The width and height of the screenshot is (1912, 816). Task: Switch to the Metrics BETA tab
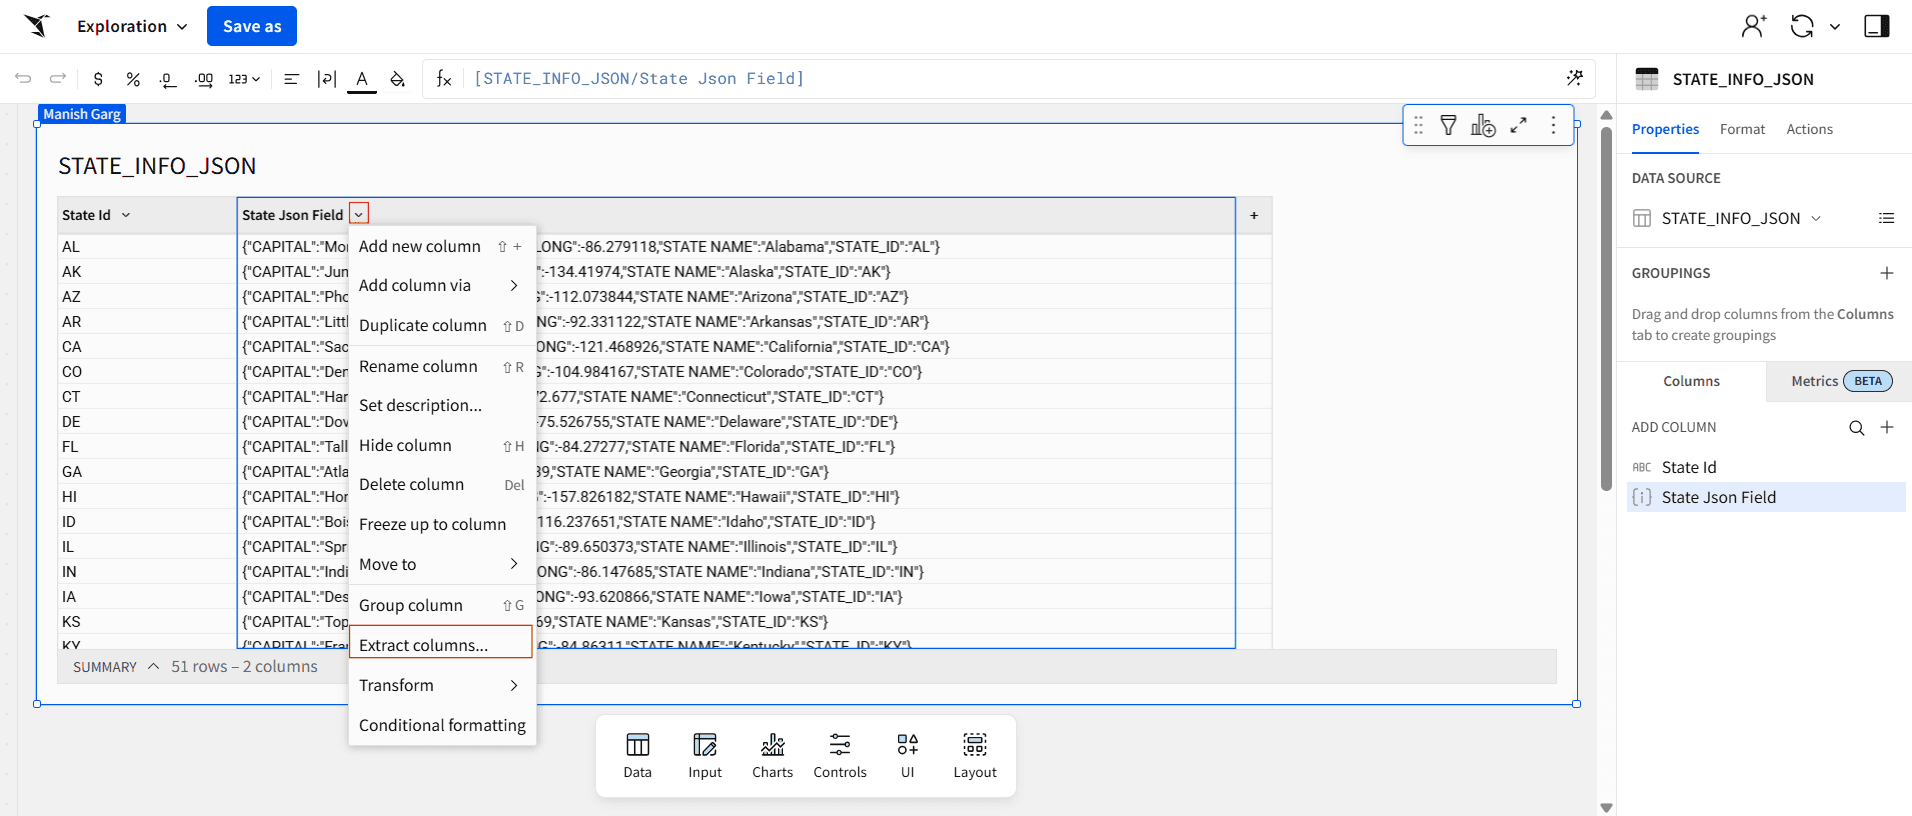(x=1840, y=381)
